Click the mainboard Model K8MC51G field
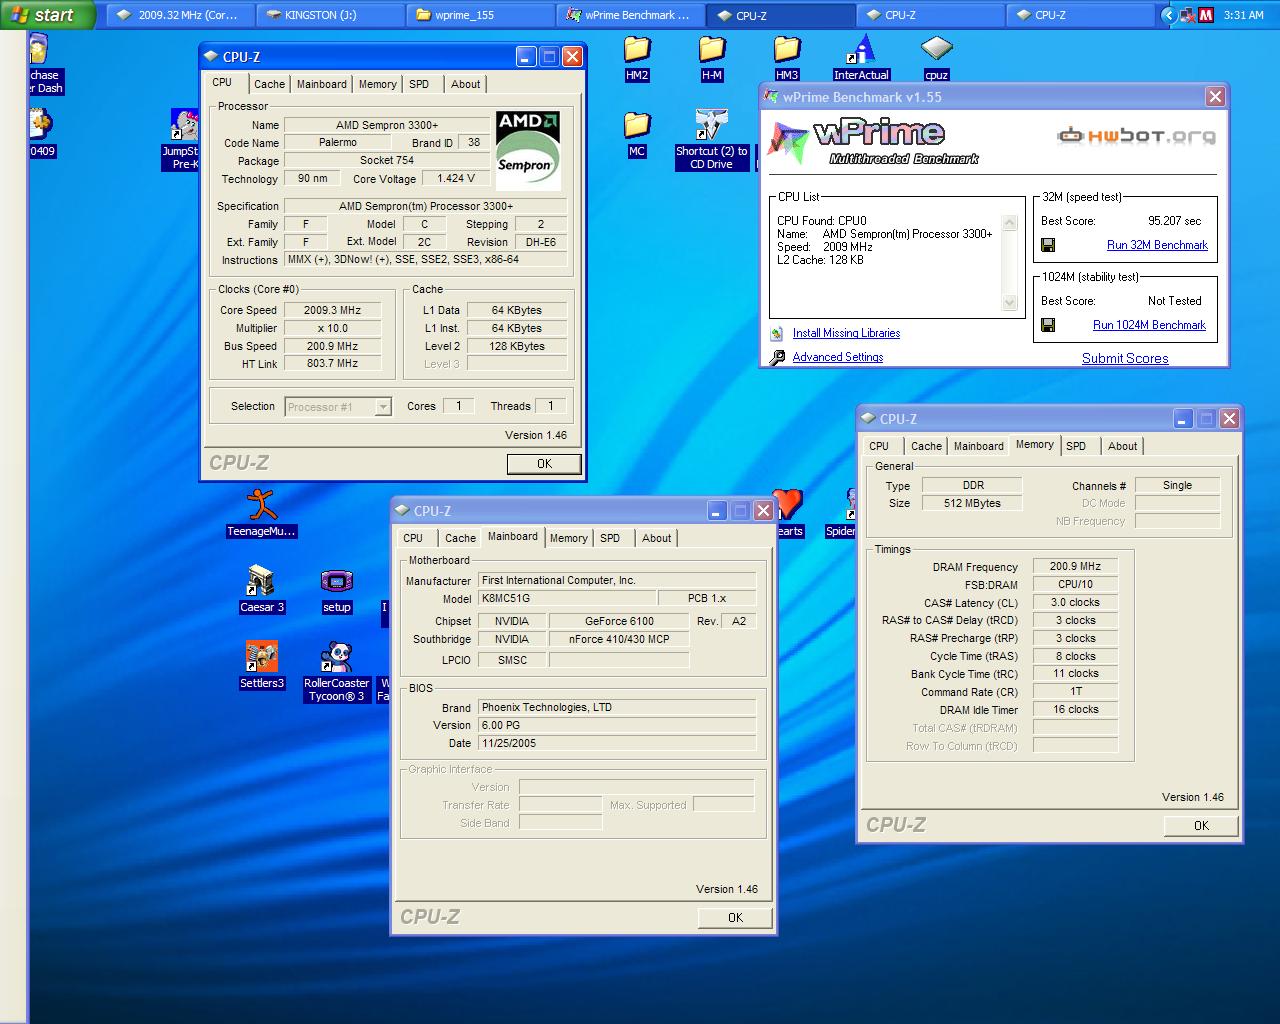The width and height of the screenshot is (1280, 1024). point(567,598)
